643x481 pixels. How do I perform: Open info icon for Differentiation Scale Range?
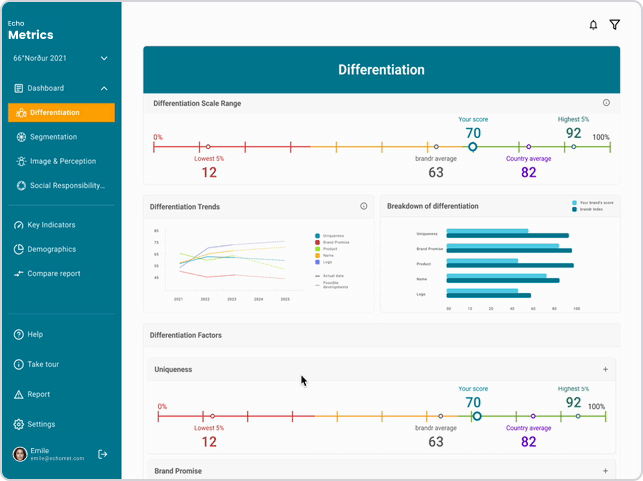[x=606, y=103]
